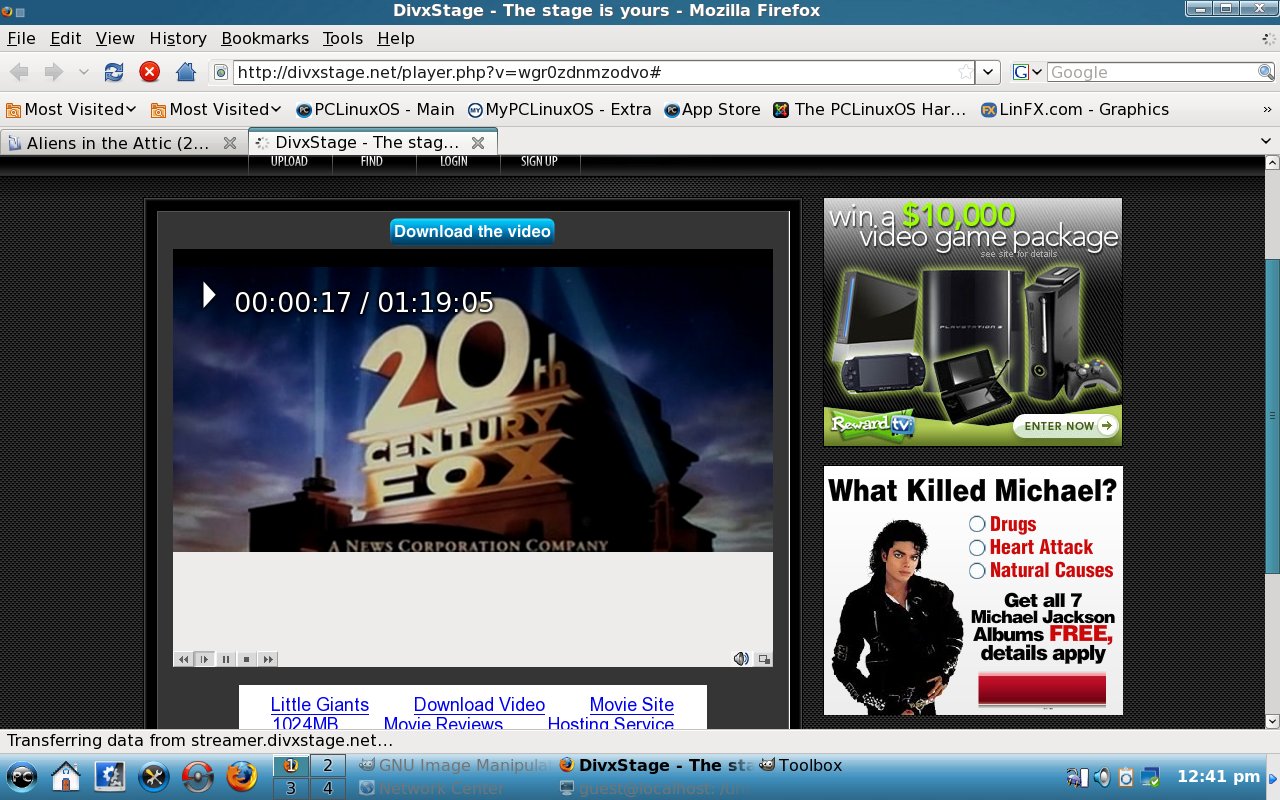1280x800 pixels.
Task: Close the DivxStage tab
Action: (x=478, y=142)
